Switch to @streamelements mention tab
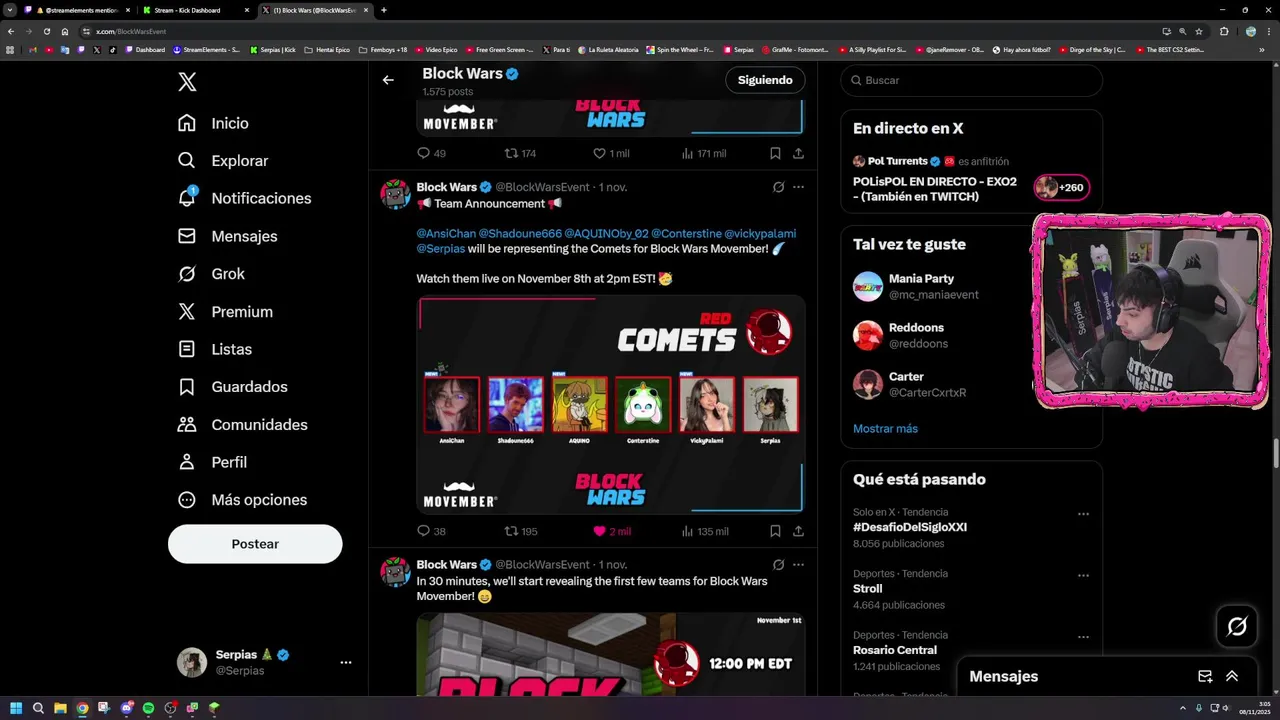 click(x=77, y=10)
